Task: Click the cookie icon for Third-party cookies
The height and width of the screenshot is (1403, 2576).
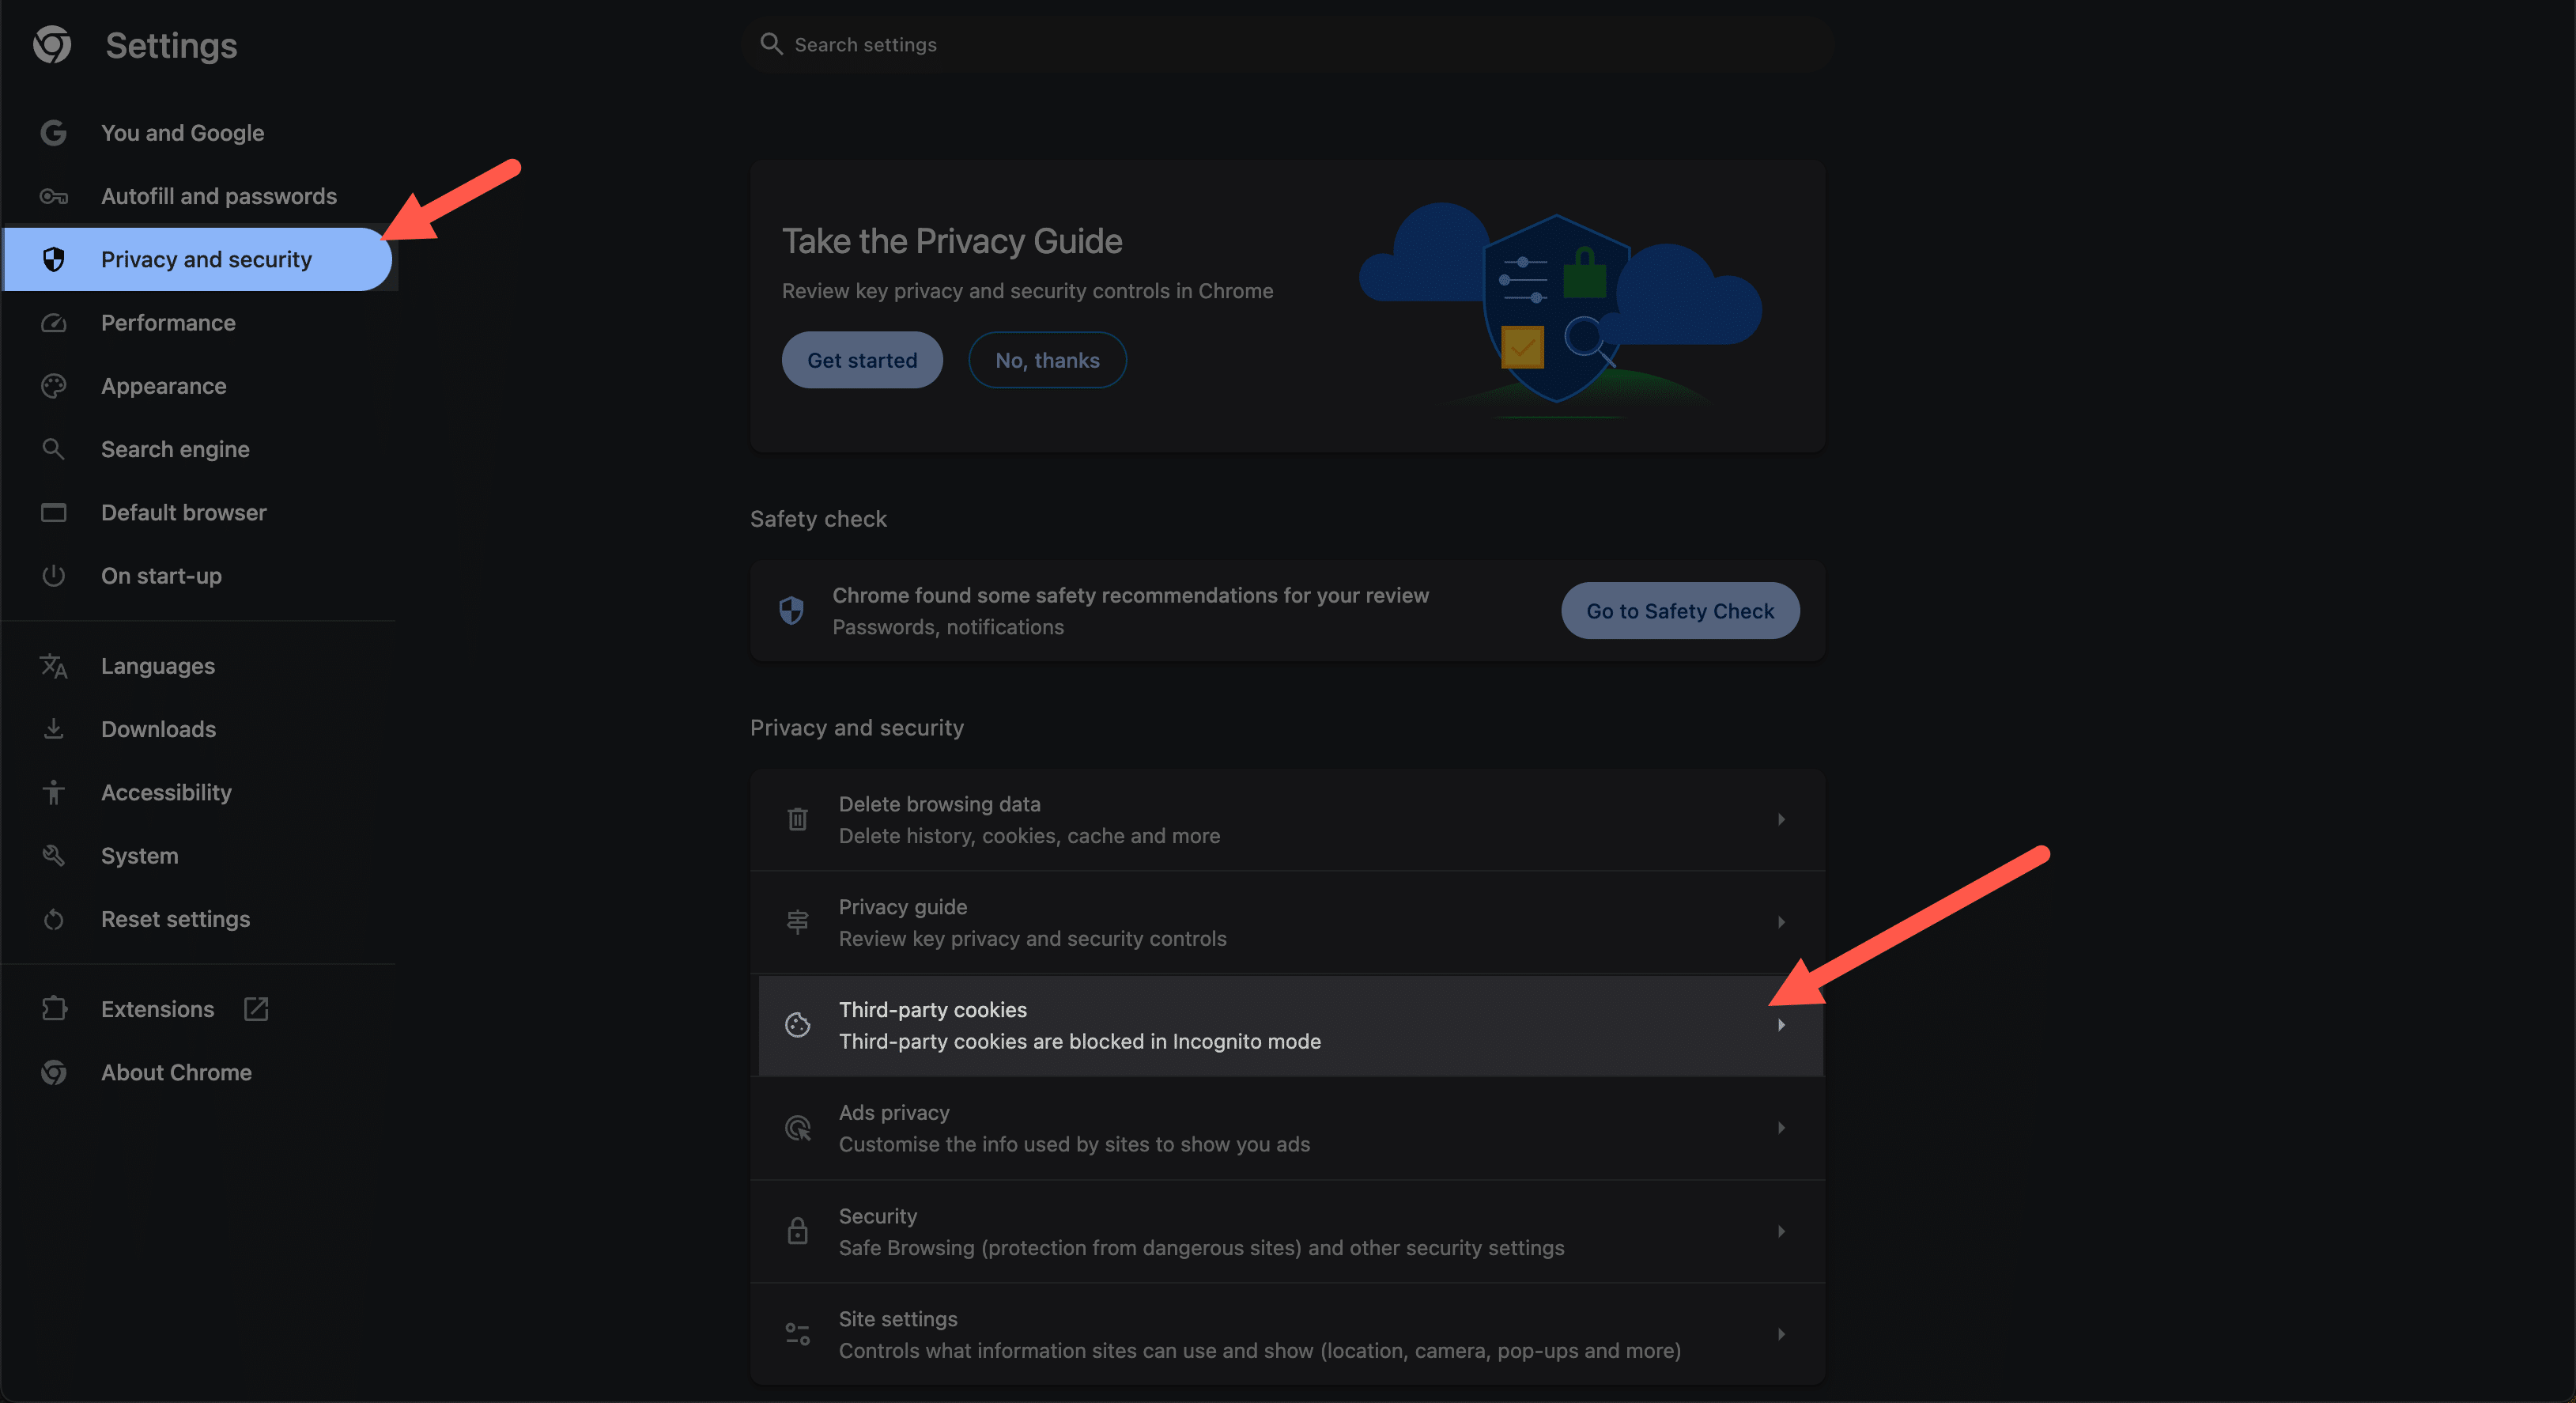Action: coord(797,1025)
